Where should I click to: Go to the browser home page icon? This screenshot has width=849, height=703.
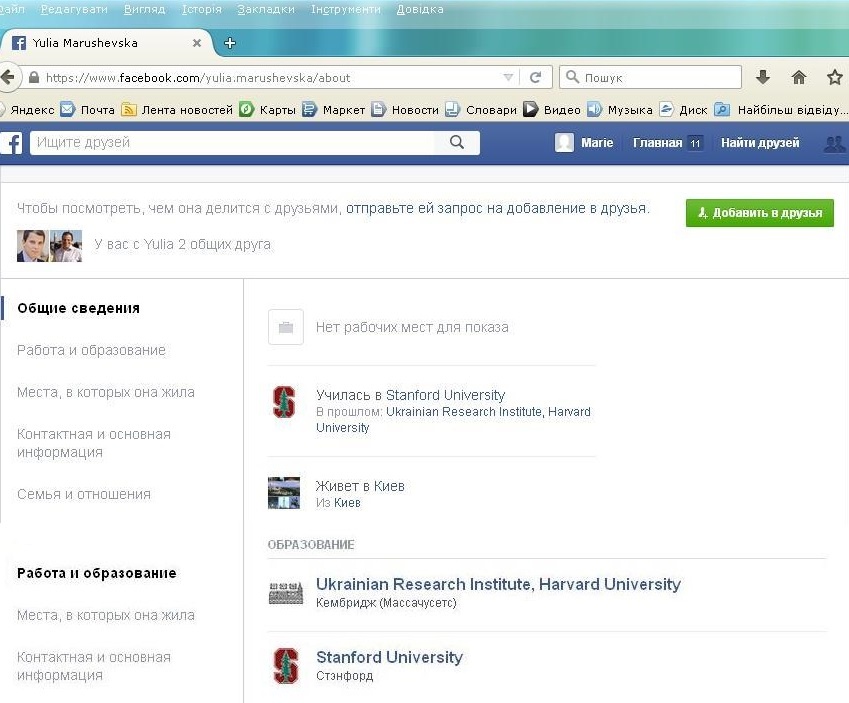point(798,77)
